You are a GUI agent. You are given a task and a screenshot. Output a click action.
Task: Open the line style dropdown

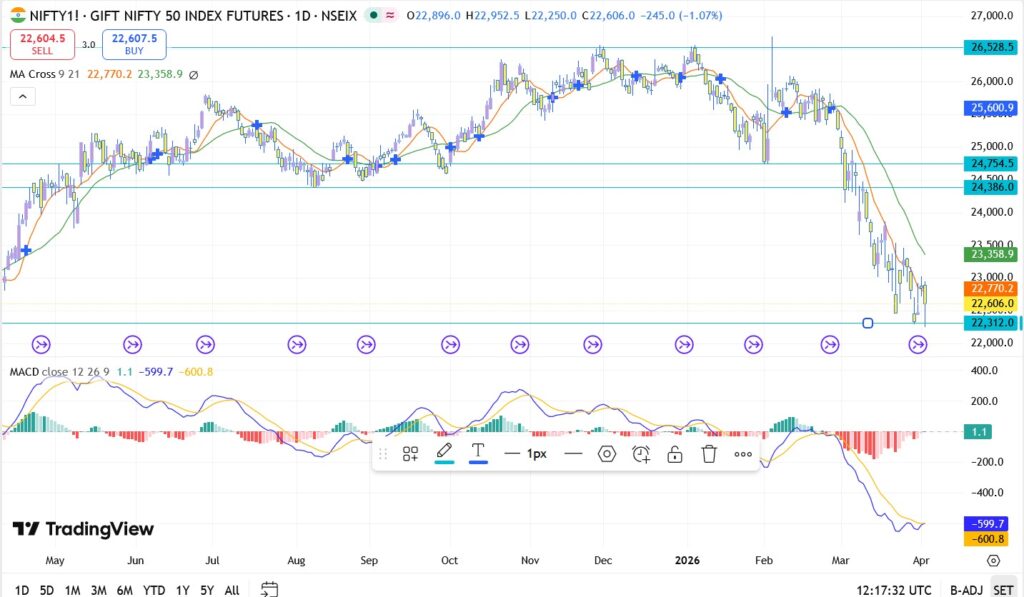point(573,454)
